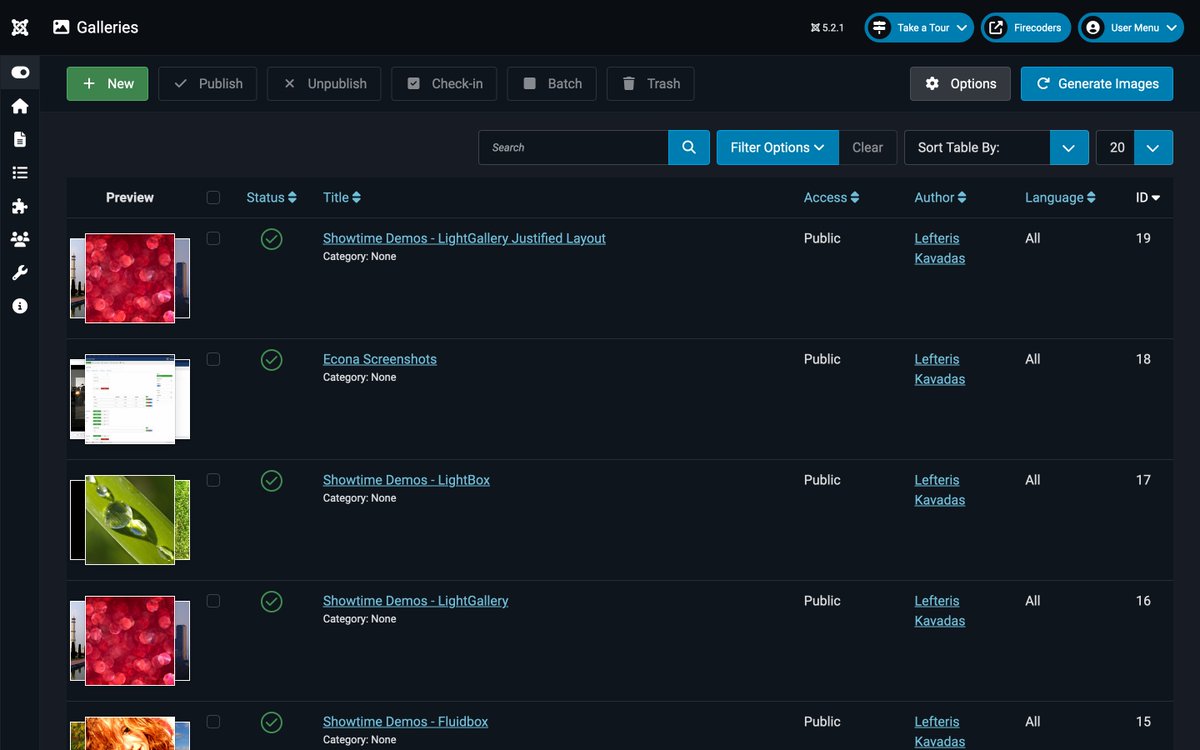Check the Showtime Demos - LightGallery row checkbox

click(213, 601)
